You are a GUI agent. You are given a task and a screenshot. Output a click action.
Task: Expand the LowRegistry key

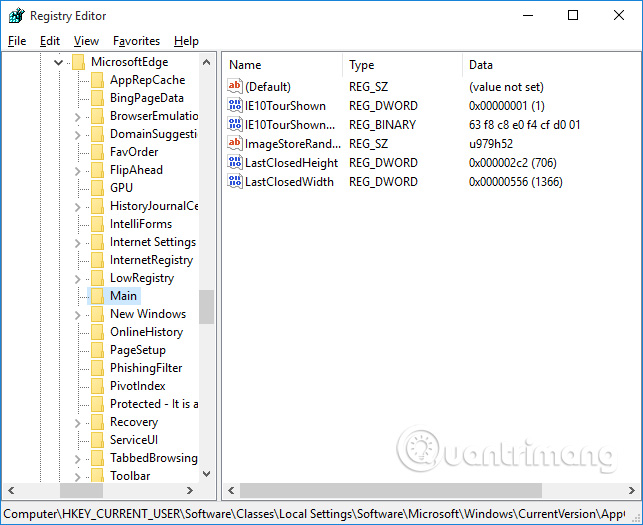point(77,279)
